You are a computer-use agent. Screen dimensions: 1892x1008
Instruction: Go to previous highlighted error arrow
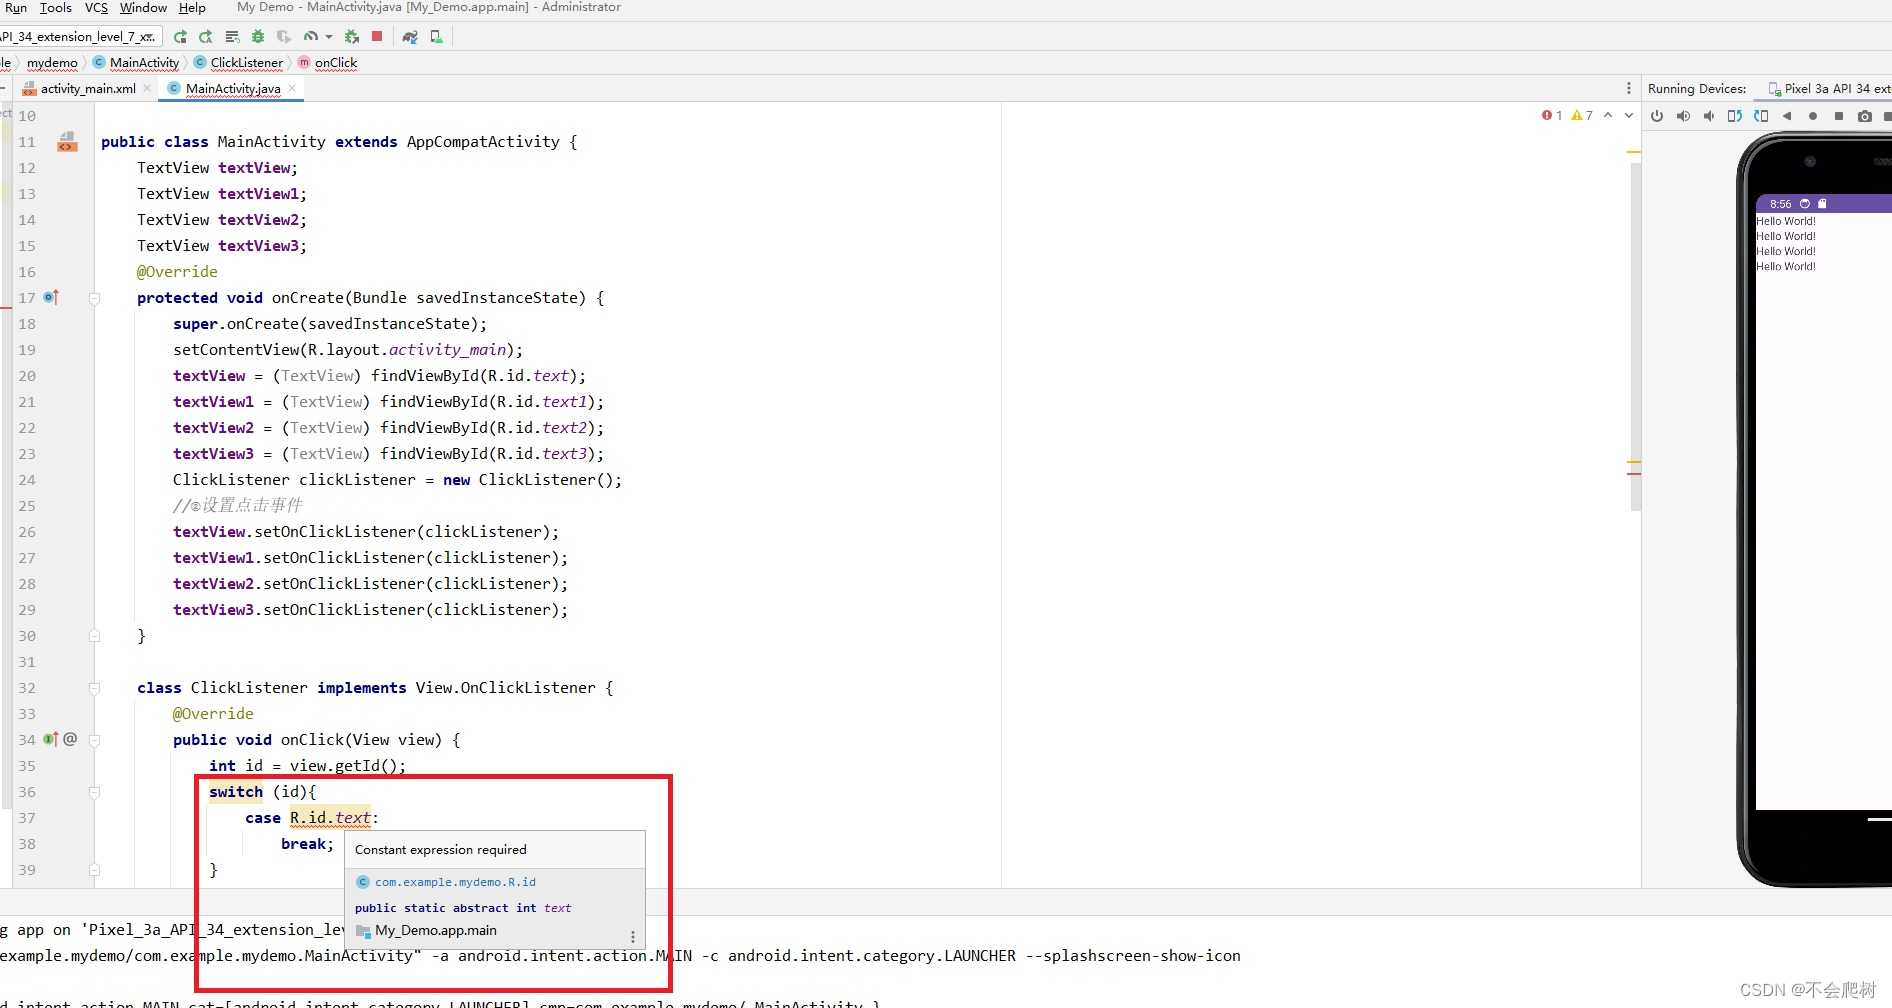click(x=1608, y=116)
